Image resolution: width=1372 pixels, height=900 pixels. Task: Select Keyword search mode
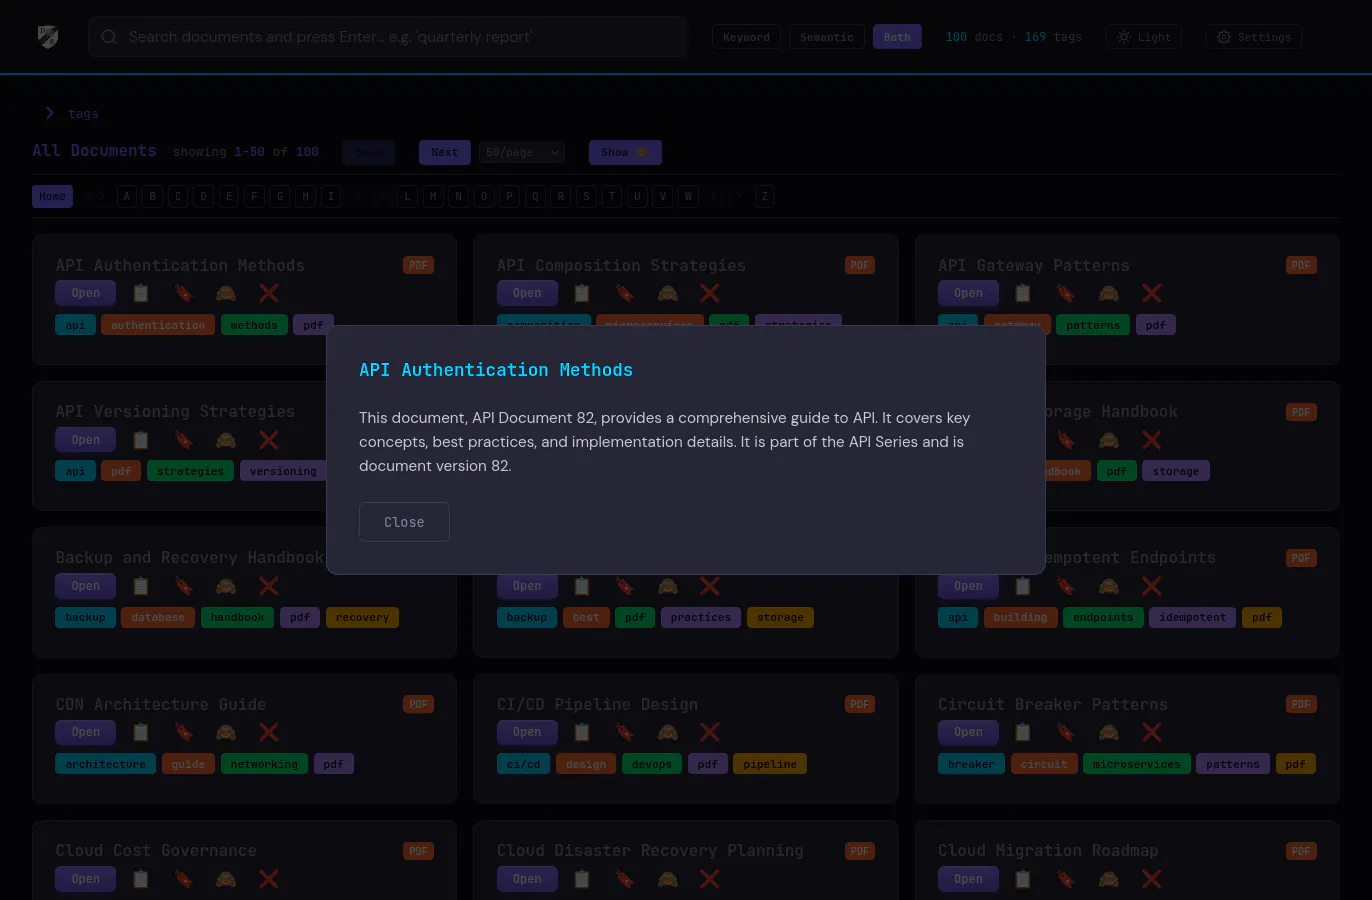coord(746,37)
